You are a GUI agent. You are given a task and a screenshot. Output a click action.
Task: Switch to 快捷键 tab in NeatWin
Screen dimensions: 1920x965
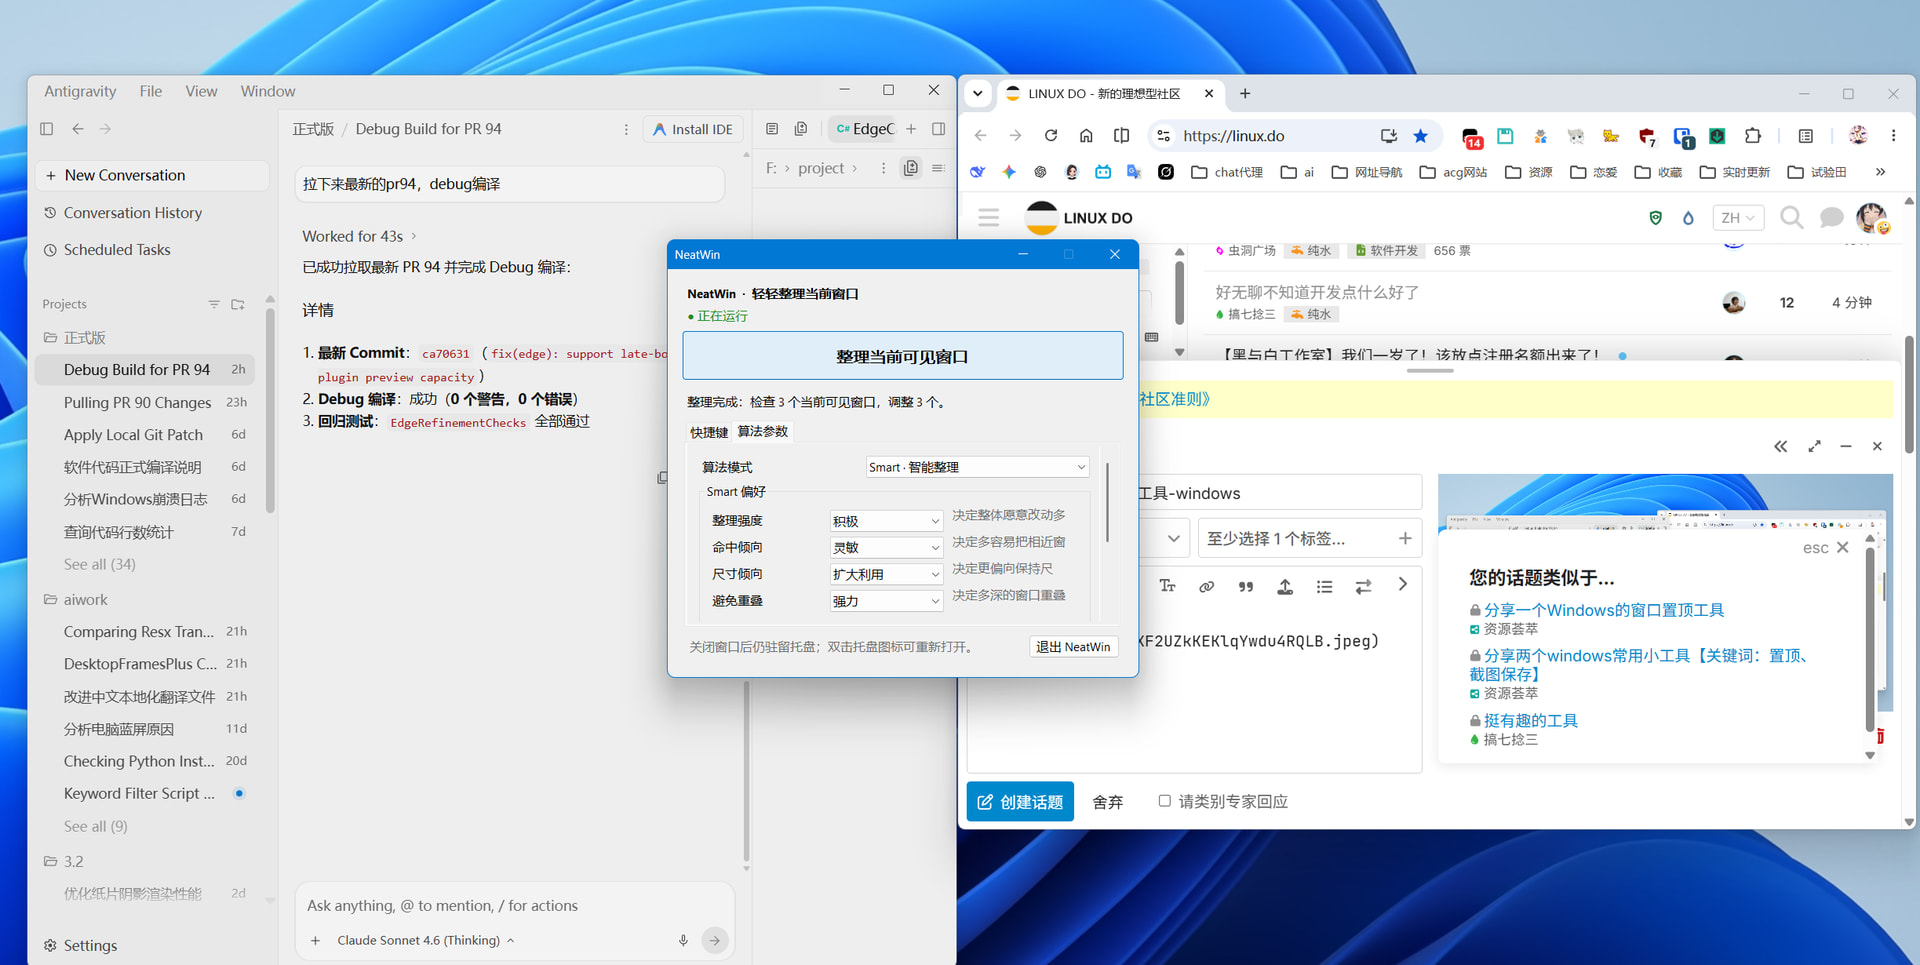709,432
